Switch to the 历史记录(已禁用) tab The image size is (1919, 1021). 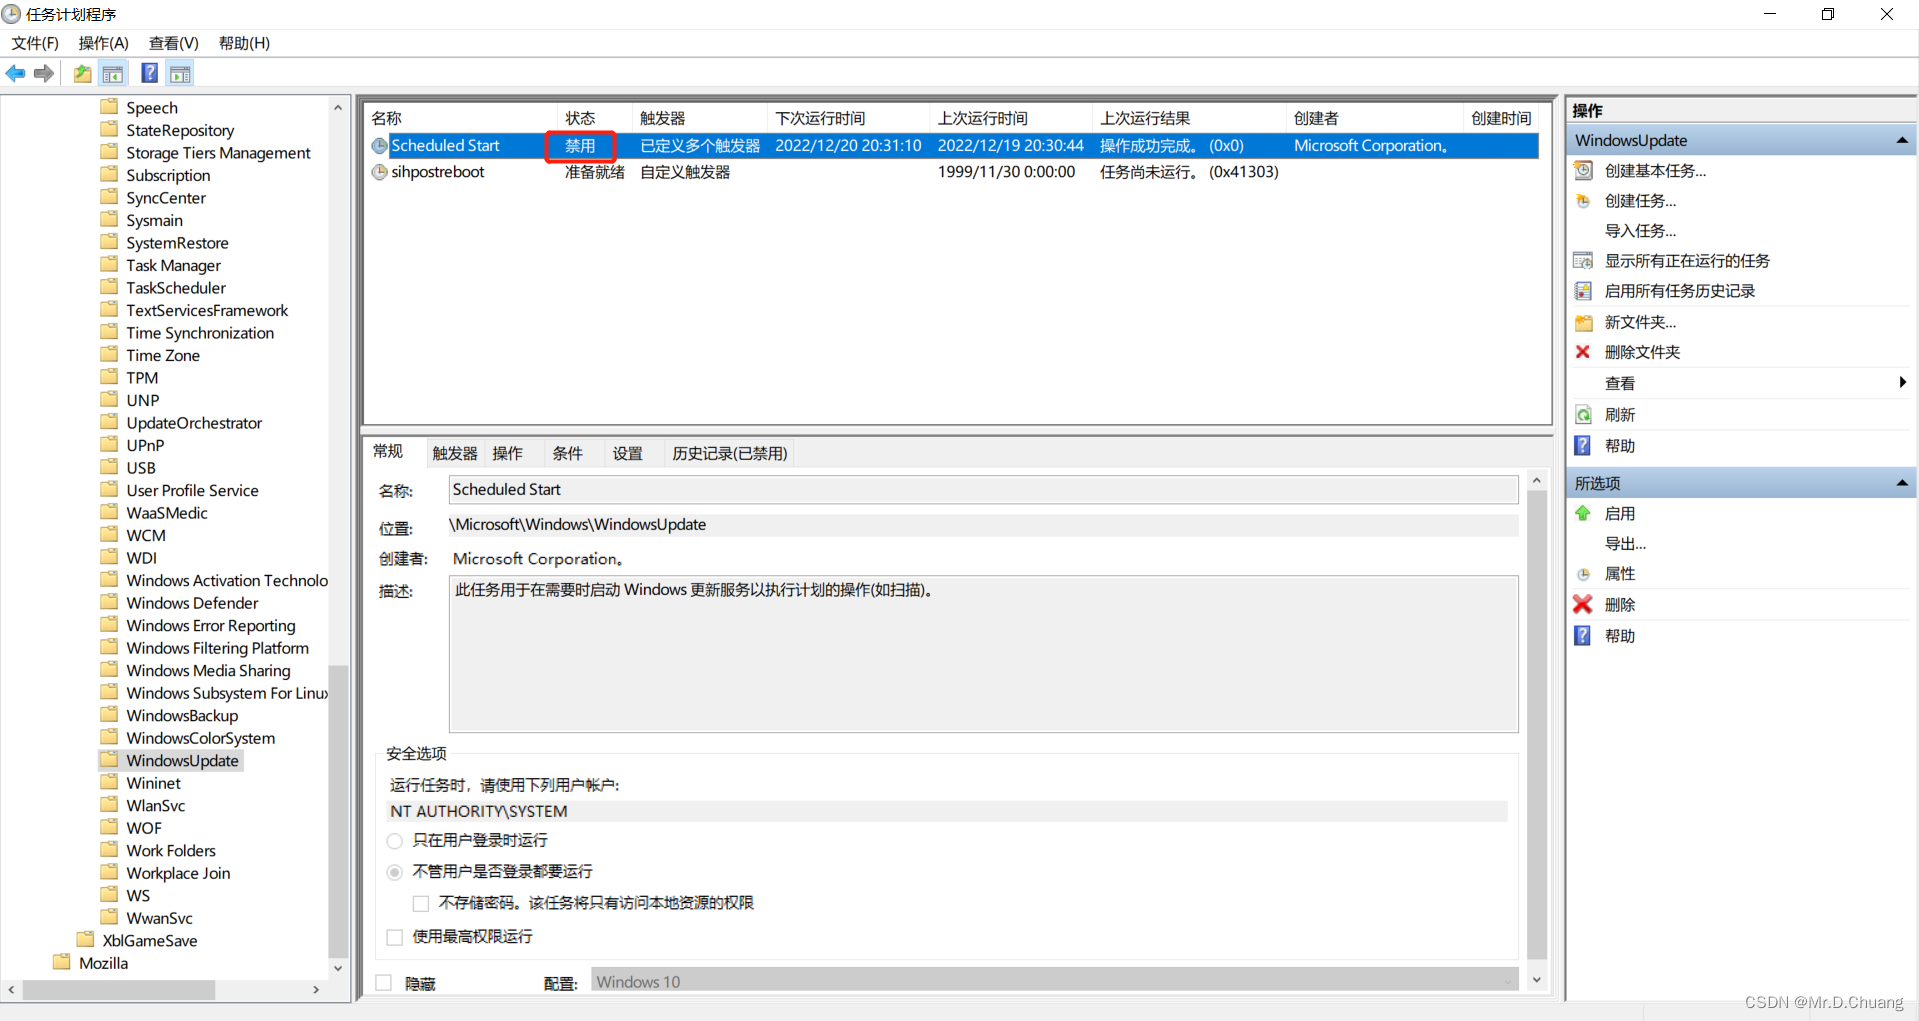pos(730,453)
